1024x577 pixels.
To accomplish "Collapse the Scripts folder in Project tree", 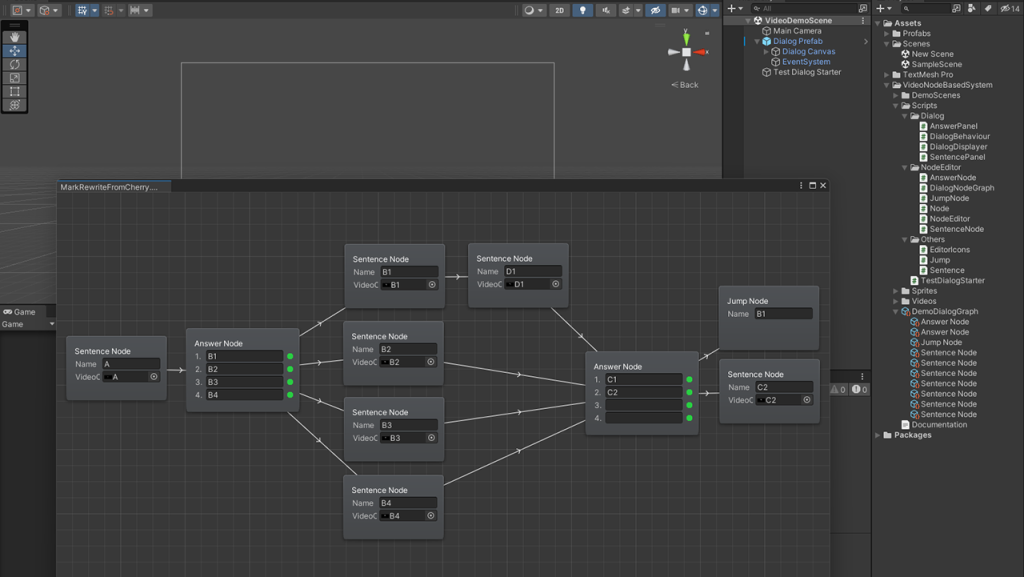I will (x=897, y=106).
